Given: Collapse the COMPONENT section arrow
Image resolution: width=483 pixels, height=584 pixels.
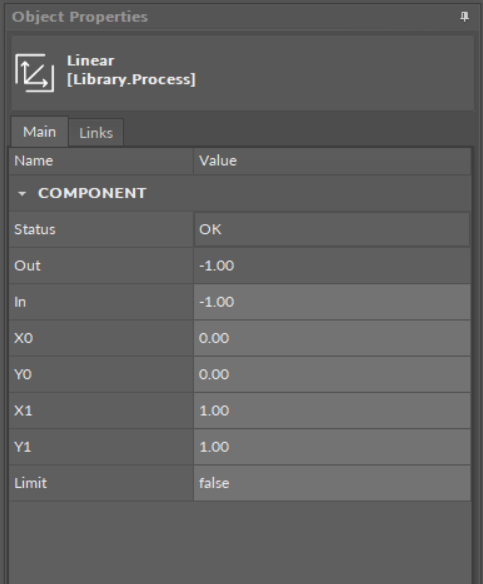Looking at the screenshot, I should pyautogui.click(x=22, y=194).
